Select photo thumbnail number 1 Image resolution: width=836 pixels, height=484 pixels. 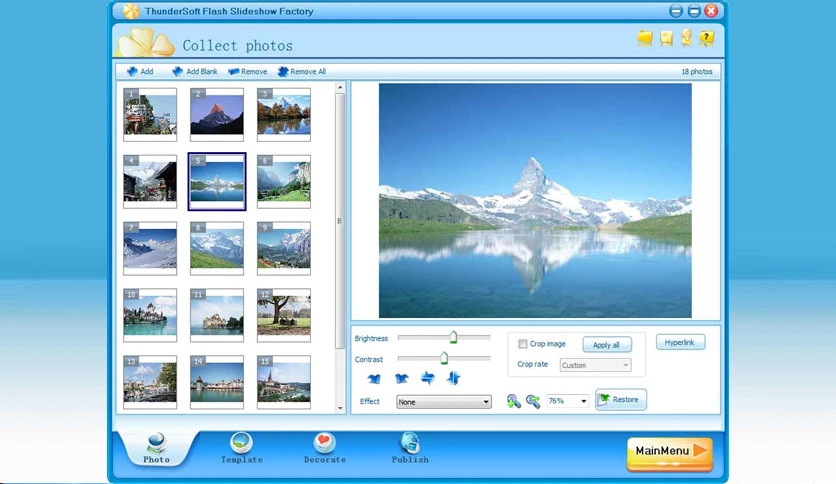pos(150,115)
